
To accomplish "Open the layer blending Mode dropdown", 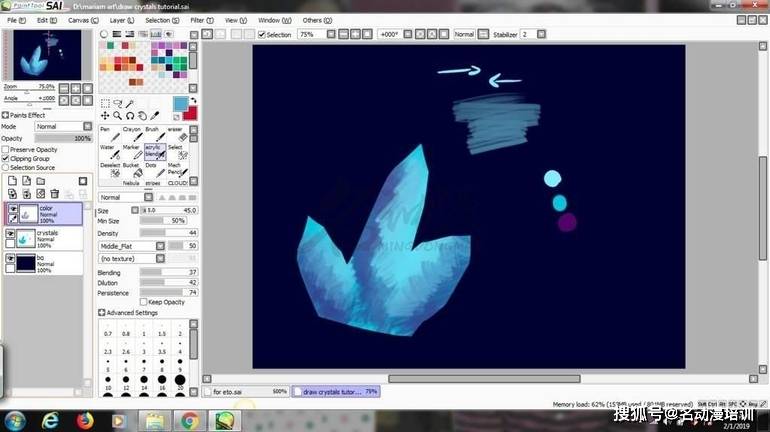I will (60, 127).
